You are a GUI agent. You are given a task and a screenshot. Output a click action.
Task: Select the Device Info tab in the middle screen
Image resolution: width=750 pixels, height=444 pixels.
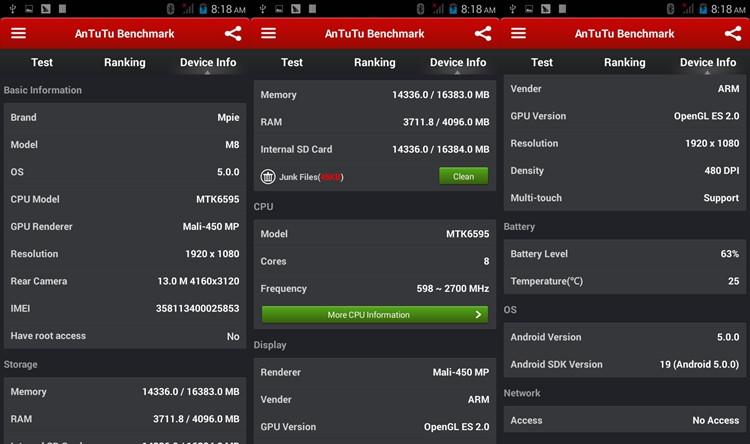458,62
